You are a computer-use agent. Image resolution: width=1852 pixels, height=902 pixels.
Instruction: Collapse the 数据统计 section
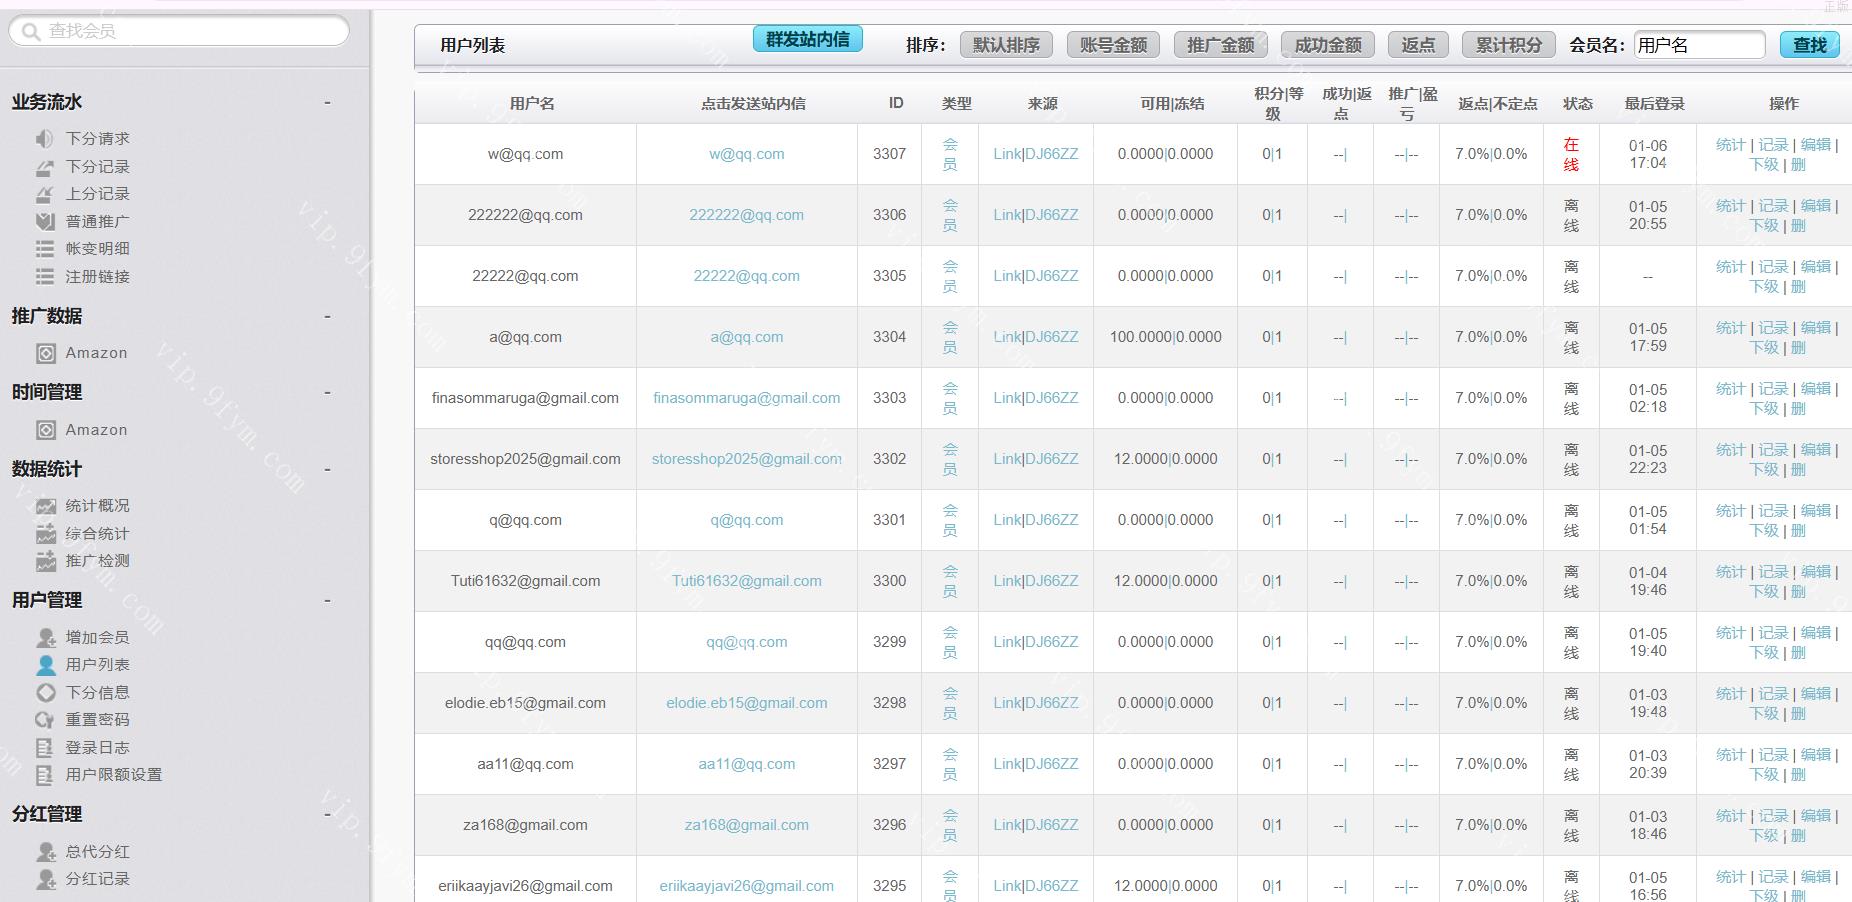click(x=327, y=469)
